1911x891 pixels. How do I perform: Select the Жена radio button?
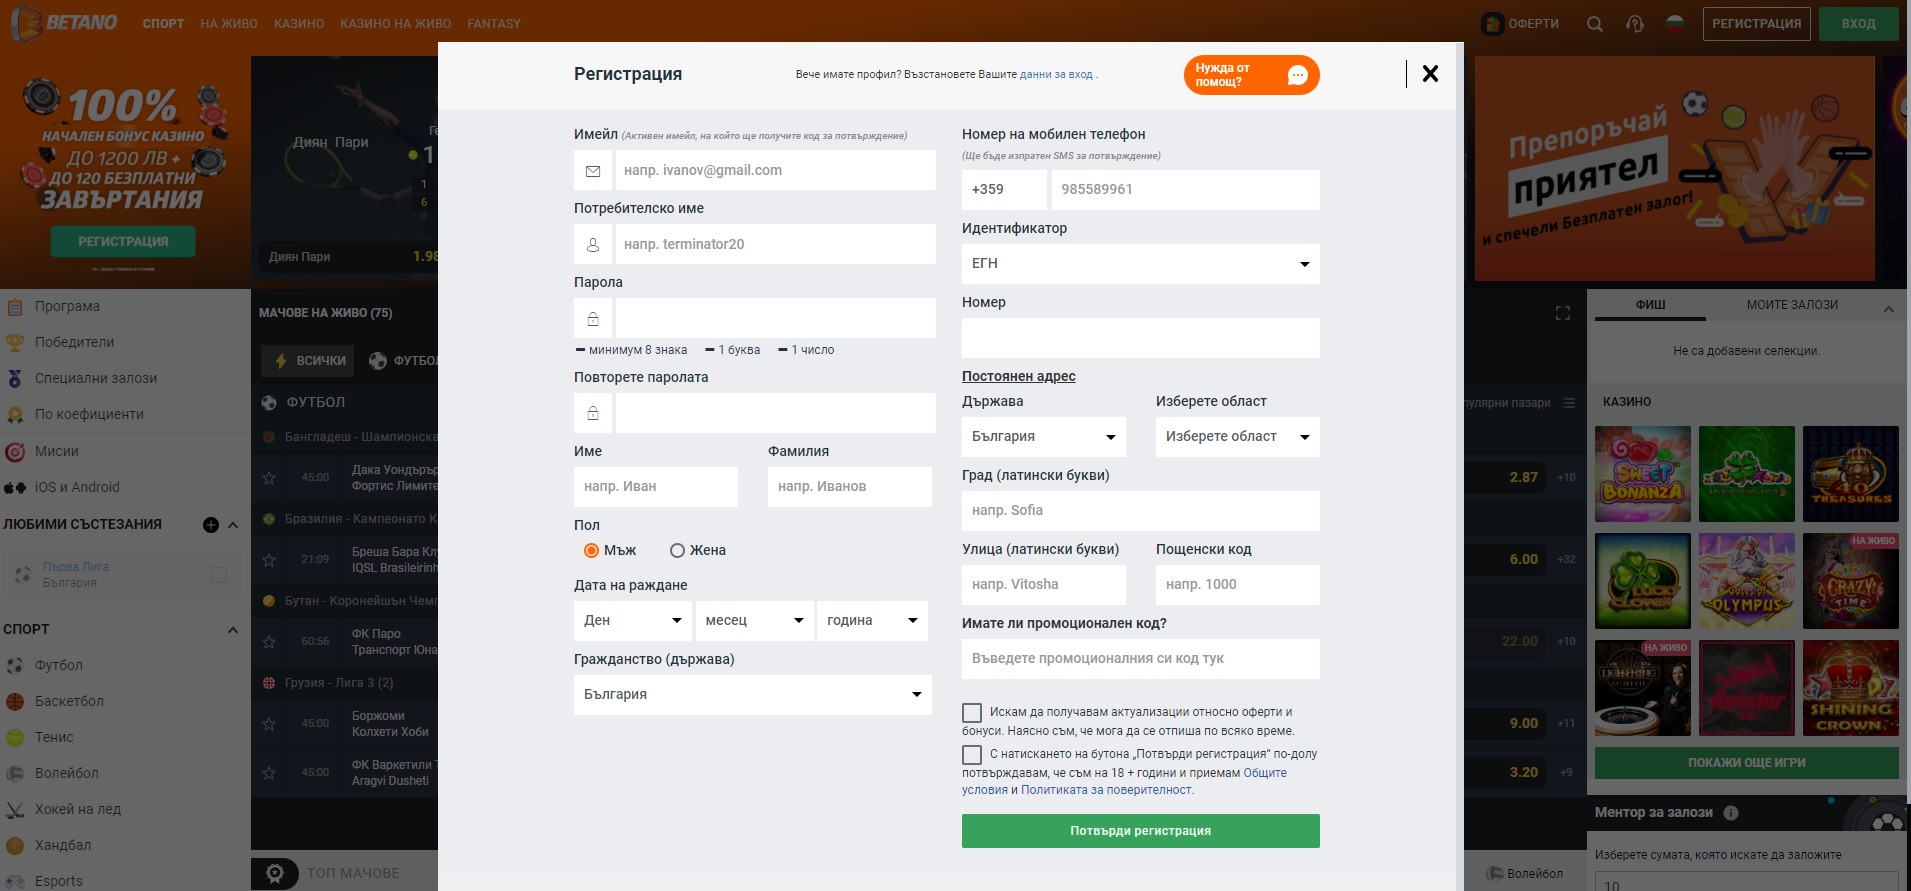pyautogui.click(x=677, y=550)
